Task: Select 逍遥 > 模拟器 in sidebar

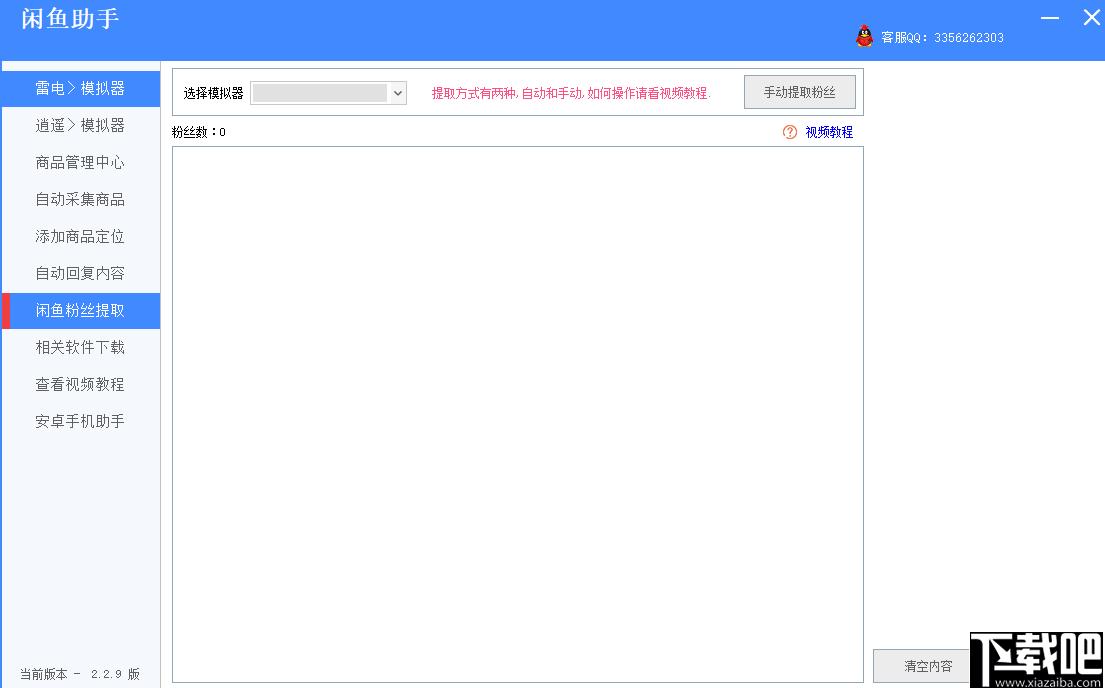Action: coord(80,126)
